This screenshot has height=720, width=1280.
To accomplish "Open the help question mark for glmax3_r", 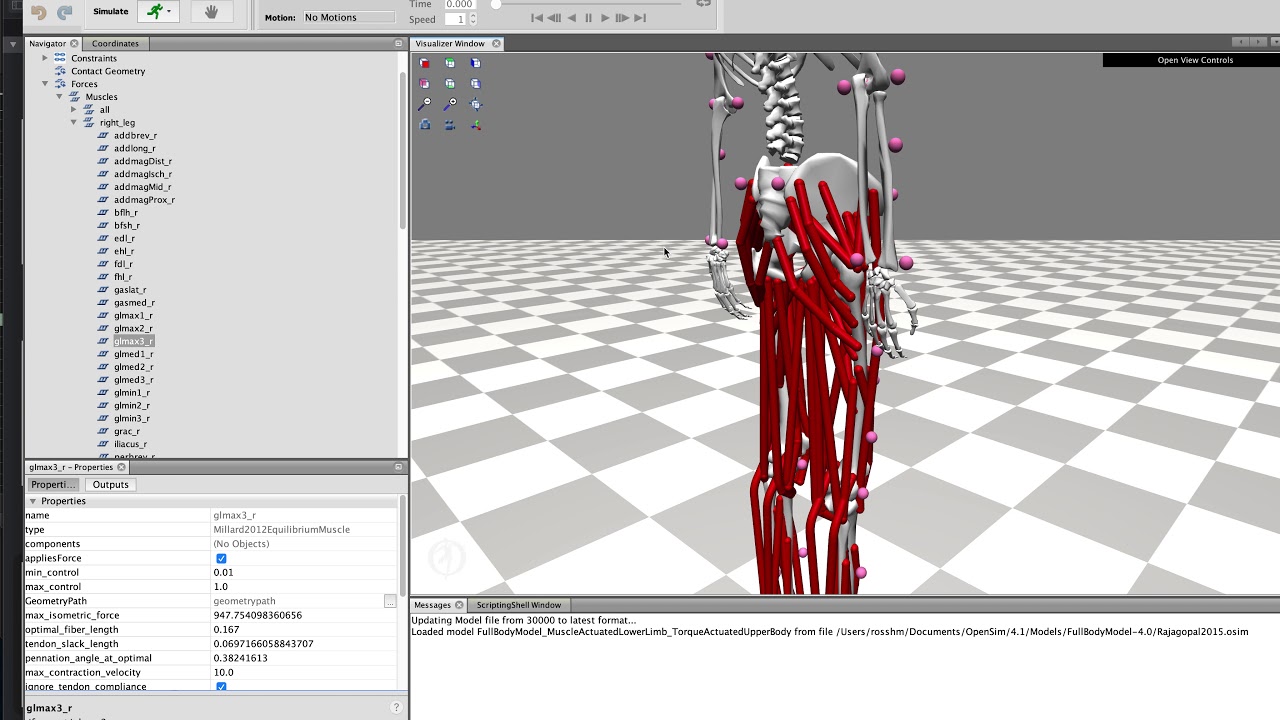I will click(x=396, y=708).
